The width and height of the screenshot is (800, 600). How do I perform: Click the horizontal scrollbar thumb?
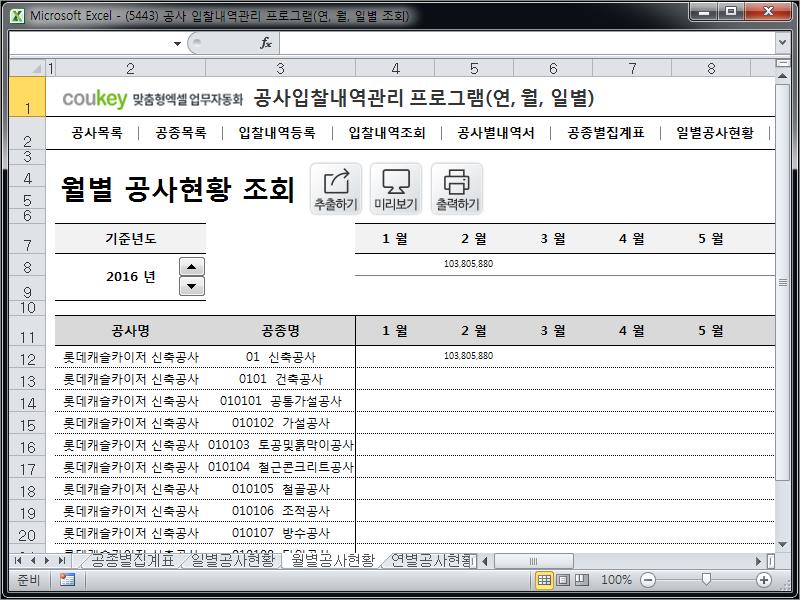[534, 561]
